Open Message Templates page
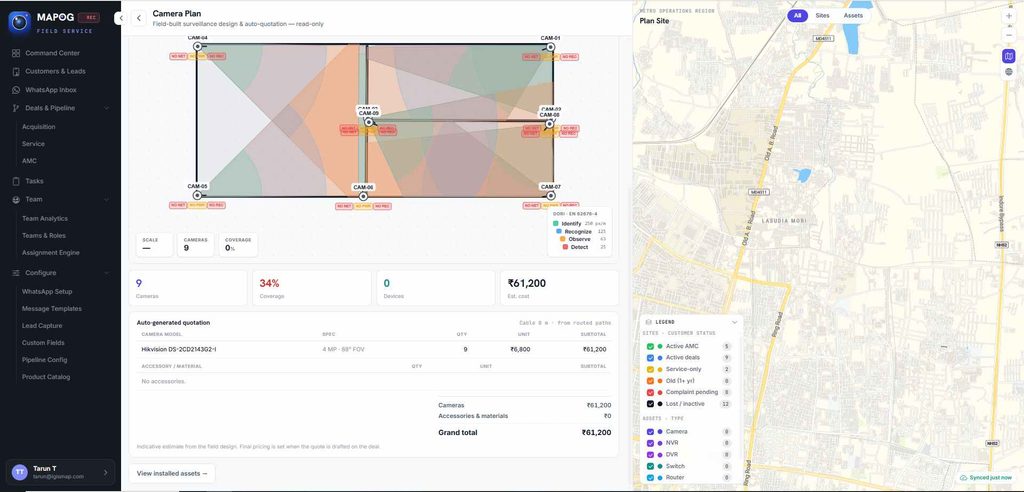Screen dimensions: 1024x492 click(x=52, y=309)
